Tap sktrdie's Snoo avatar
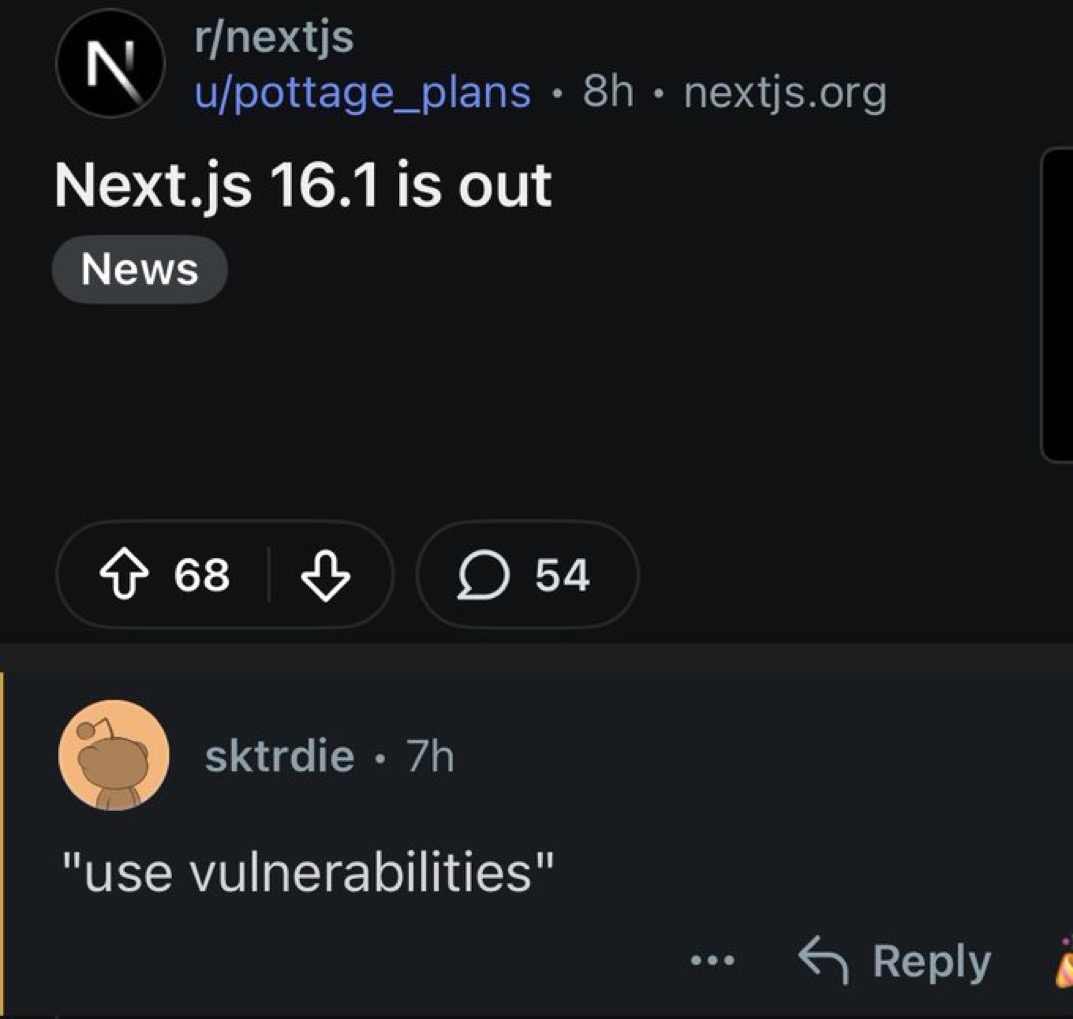The height and width of the screenshot is (1019, 1073). click(113, 755)
